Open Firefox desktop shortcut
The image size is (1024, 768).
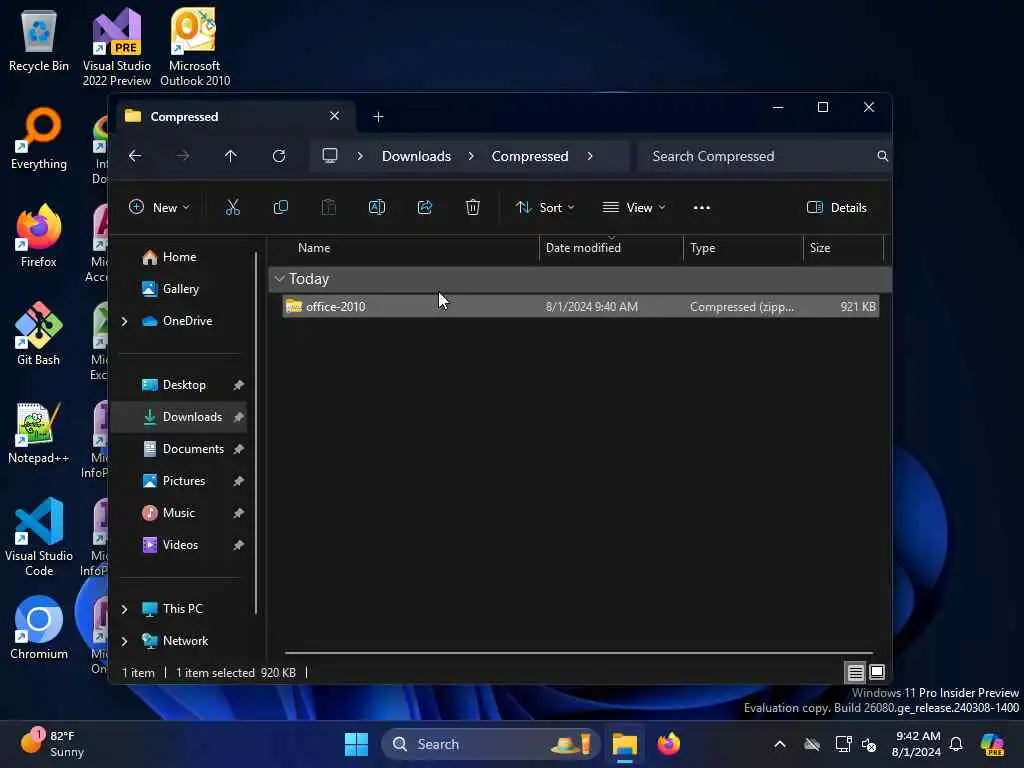(x=39, y=236)
